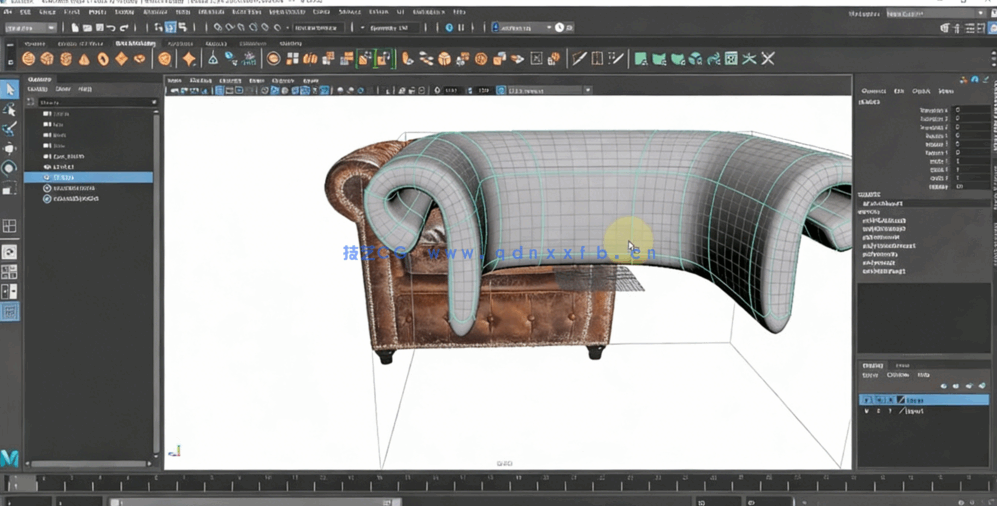
Task: Create a polygon cylinder from the shelf
Action: (65, 58)
